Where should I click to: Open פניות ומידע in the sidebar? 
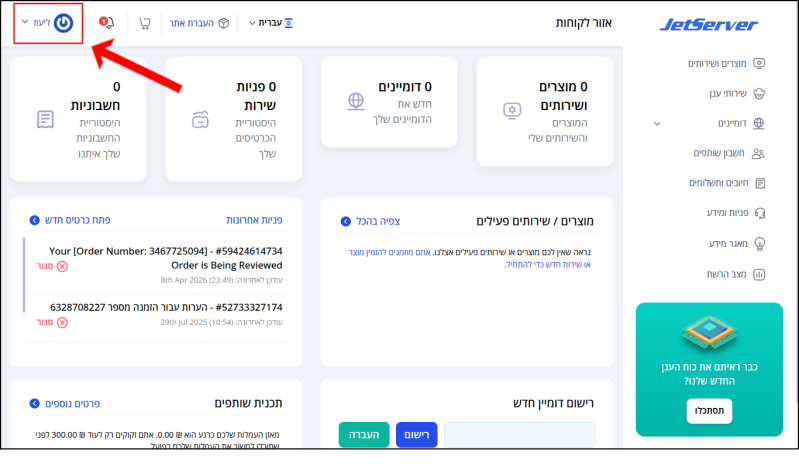pos(728,213)
